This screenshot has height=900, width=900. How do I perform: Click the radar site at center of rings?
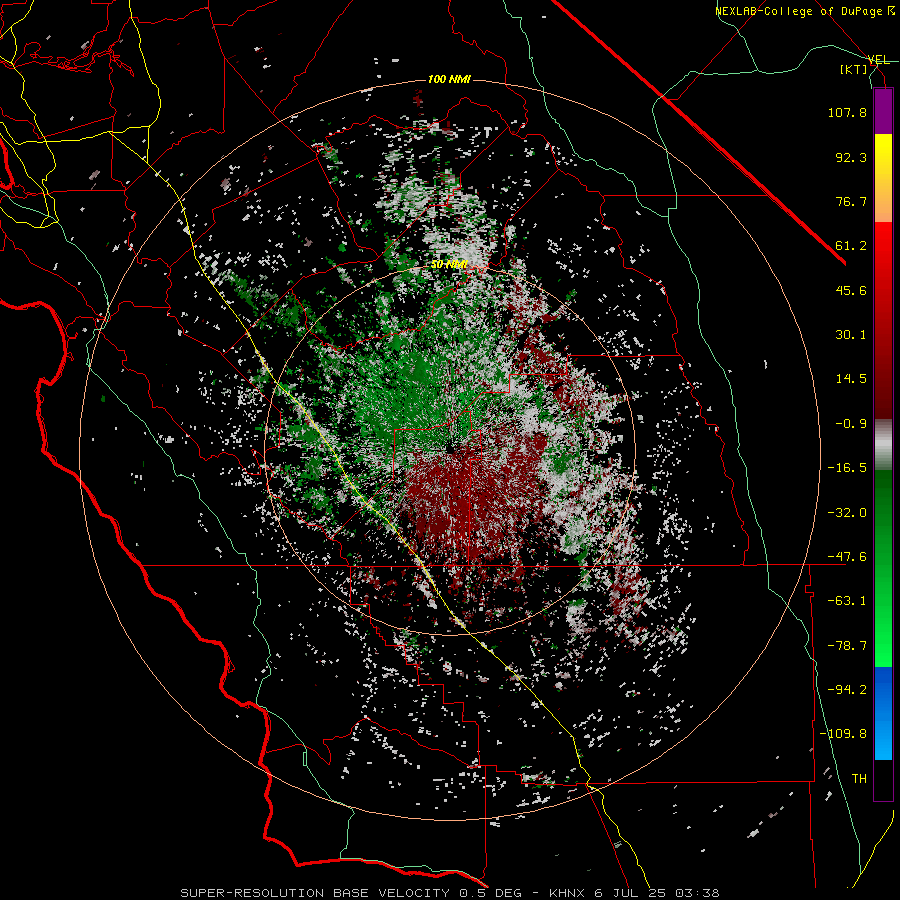pos(449,450)
